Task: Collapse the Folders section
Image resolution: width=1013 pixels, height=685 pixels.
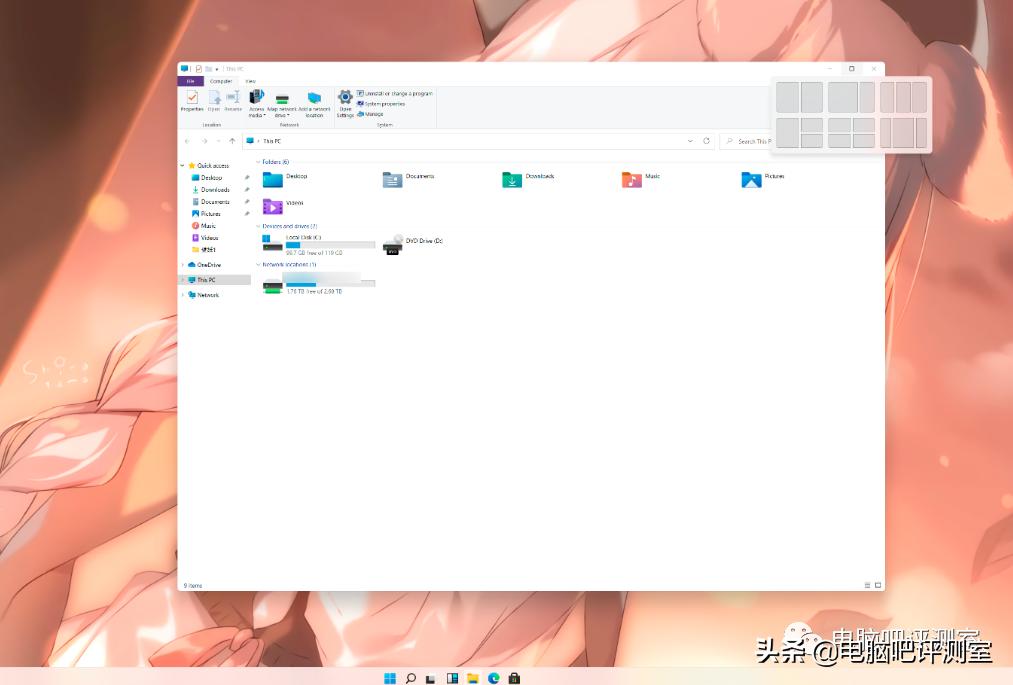Action: click(258, 162)
